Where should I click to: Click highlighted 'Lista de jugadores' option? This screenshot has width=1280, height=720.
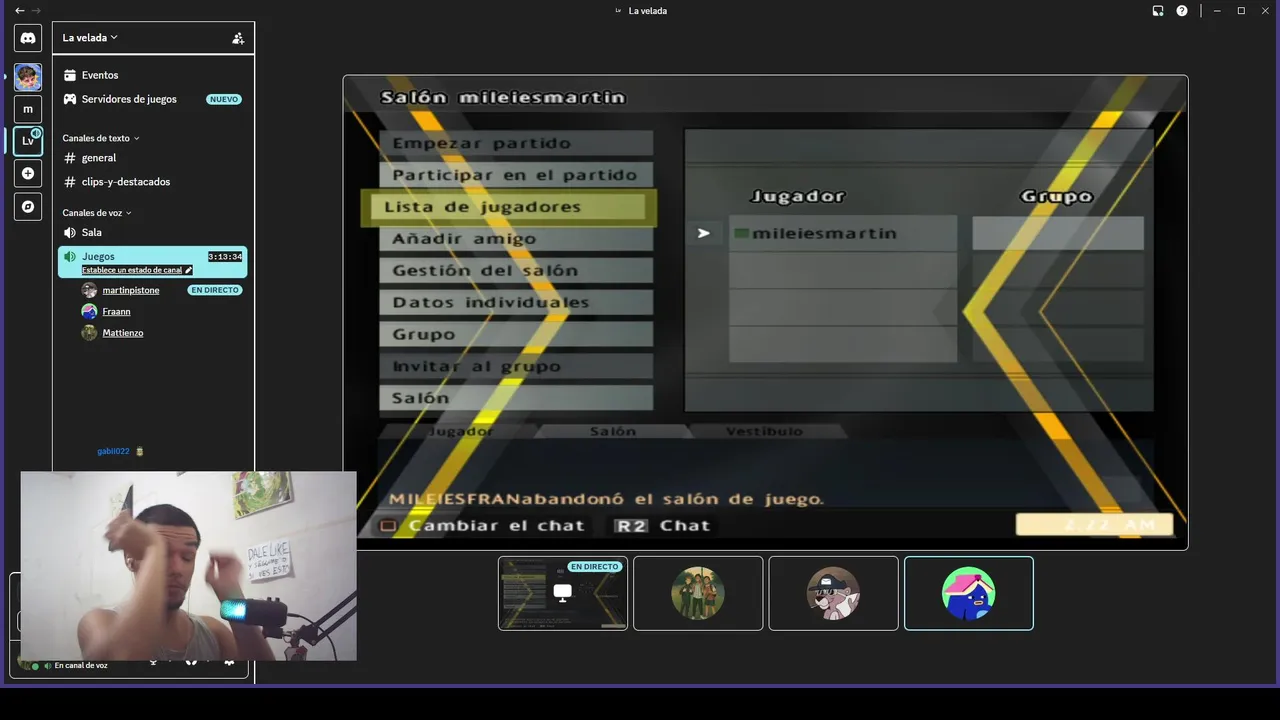[x=508, y=207]
